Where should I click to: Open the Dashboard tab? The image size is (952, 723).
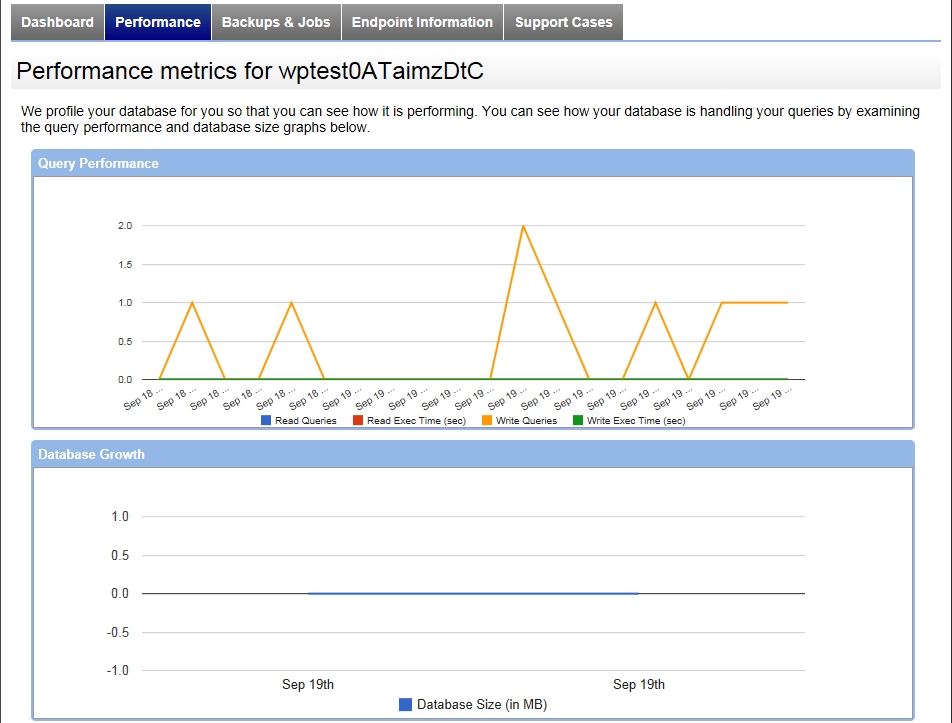pos(57,22)
